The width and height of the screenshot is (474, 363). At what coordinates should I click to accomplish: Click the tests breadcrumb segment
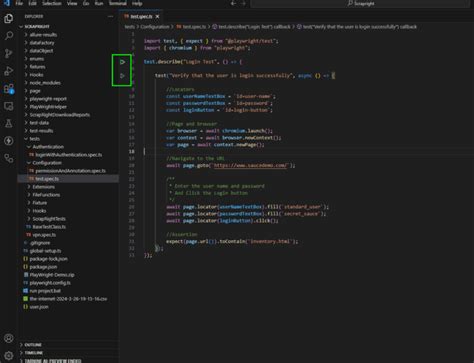coord(130,27)
